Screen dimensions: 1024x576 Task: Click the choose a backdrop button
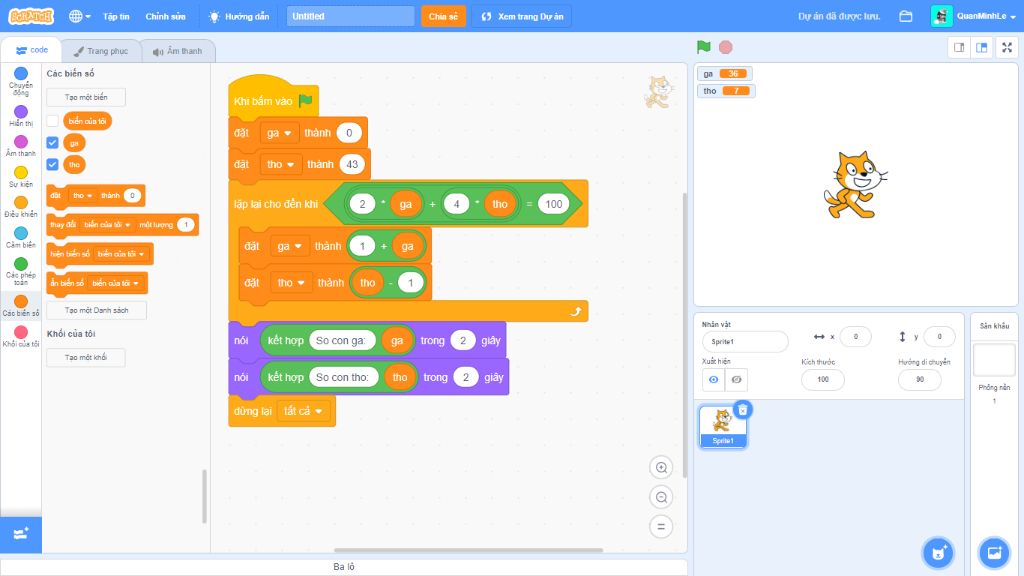click(994, 552)
